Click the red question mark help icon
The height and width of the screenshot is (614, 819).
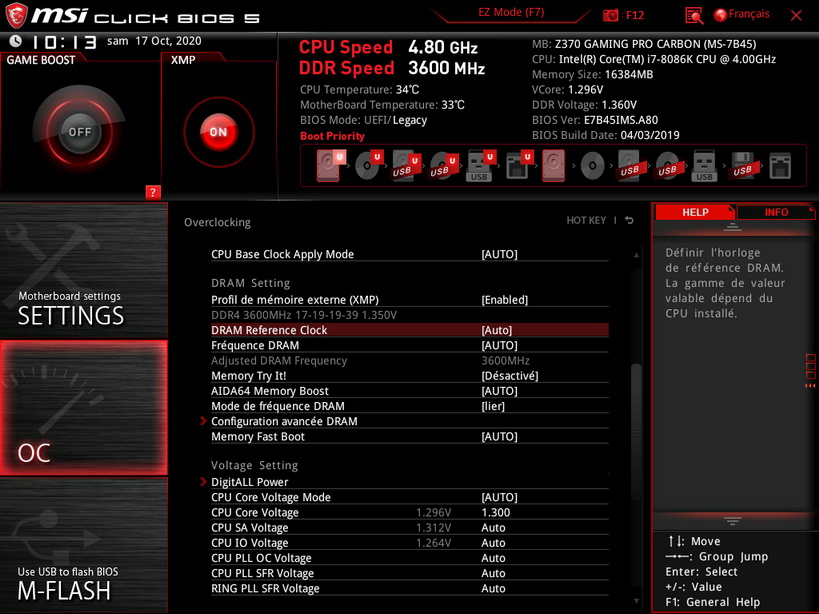(x=152, y=192)
